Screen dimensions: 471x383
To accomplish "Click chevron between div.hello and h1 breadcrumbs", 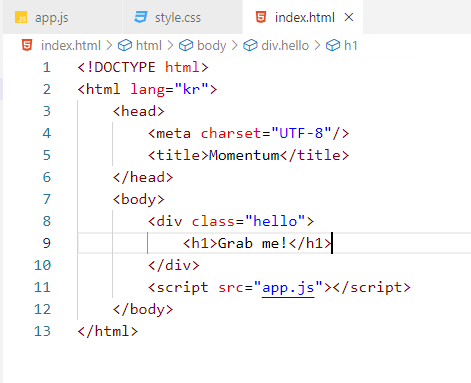I will [317, 45].
